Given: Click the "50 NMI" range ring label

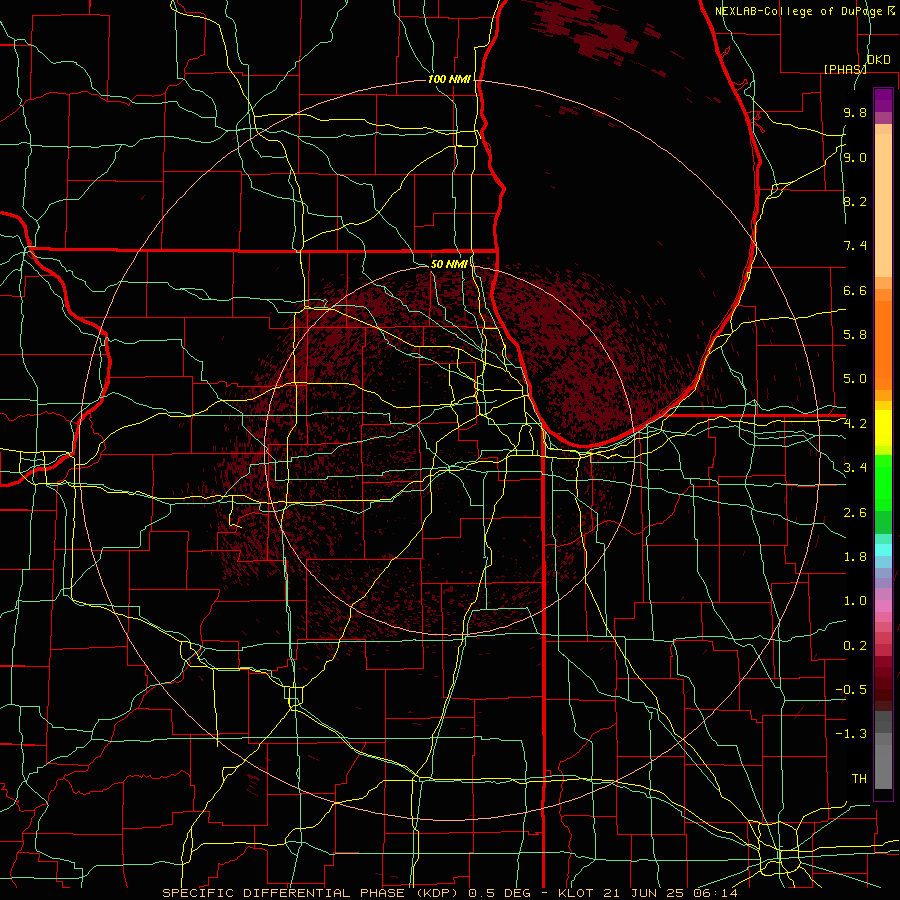Looking at the screenshot, I should (x=449, y=264).
